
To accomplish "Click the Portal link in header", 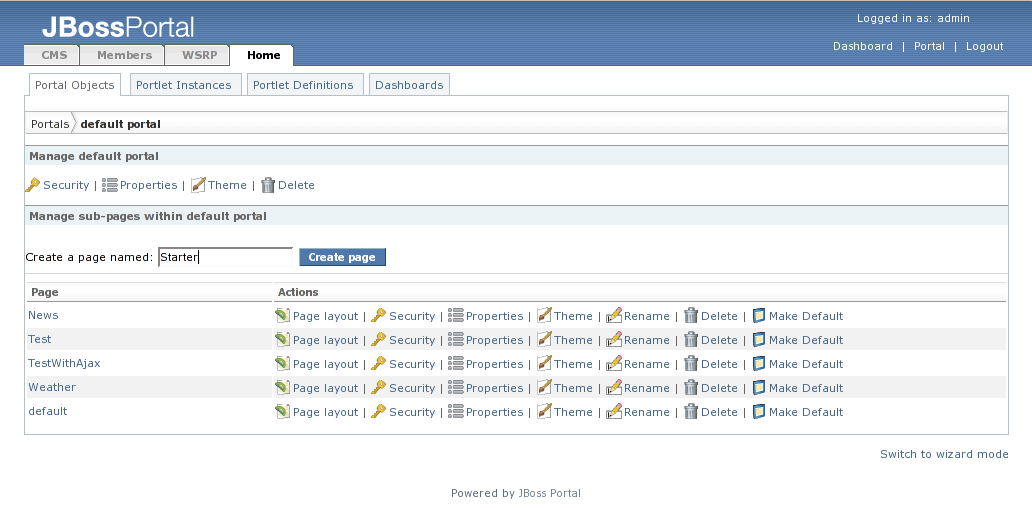I will (929, 46).
